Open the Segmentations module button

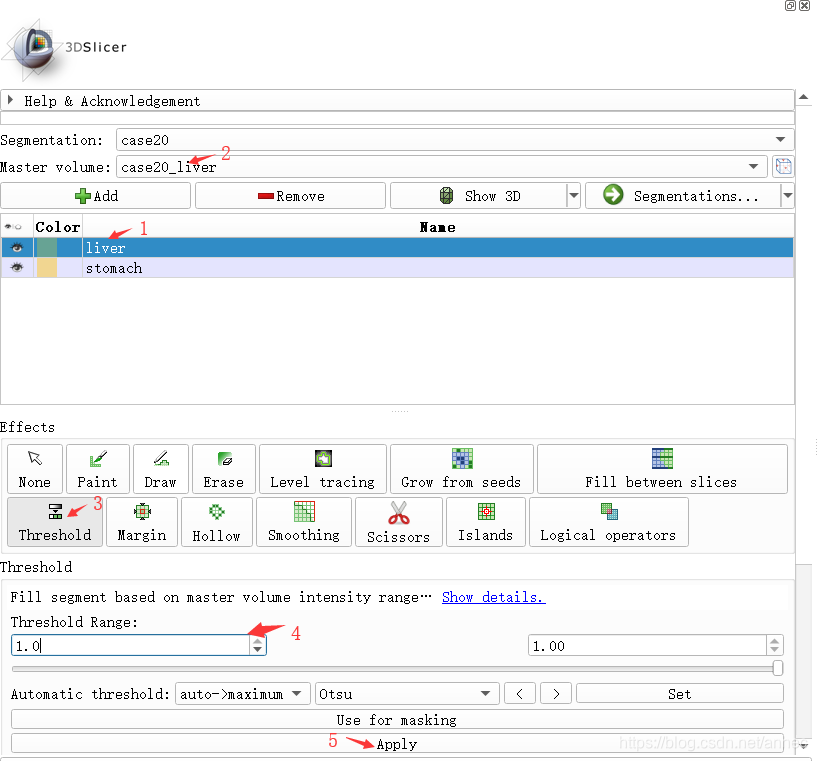click(683, 196)
